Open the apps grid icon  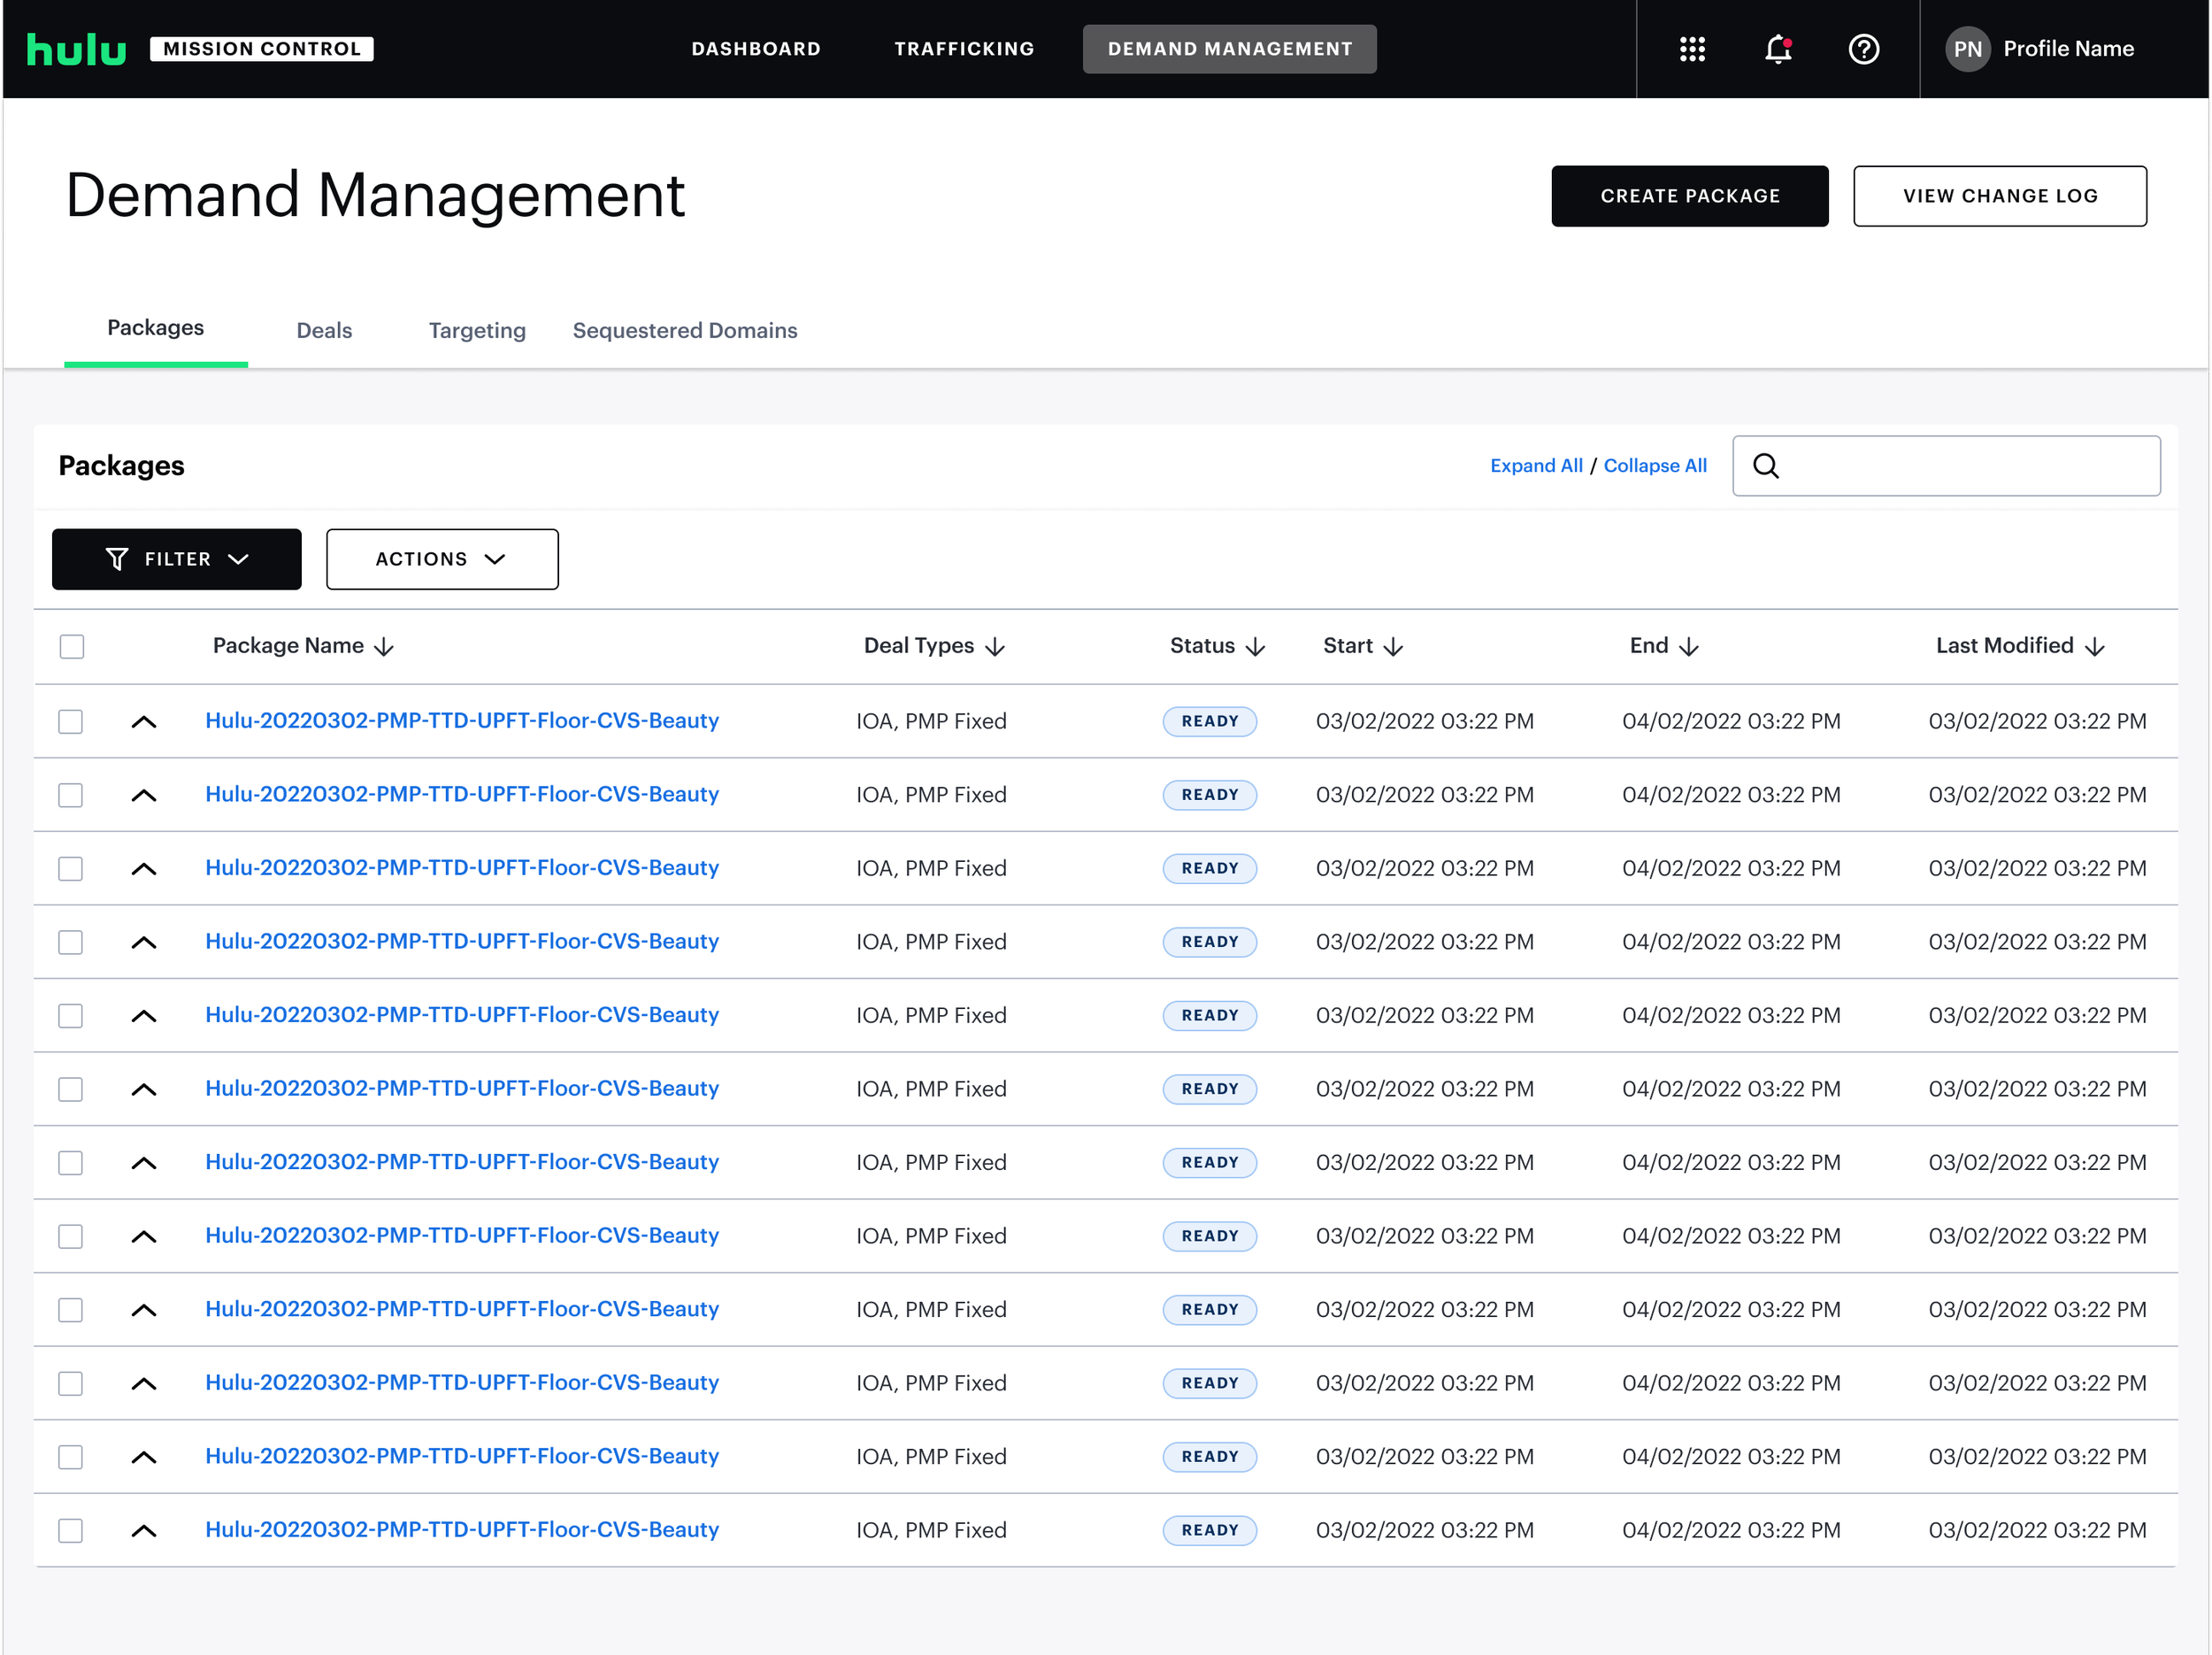point(1692,49)
